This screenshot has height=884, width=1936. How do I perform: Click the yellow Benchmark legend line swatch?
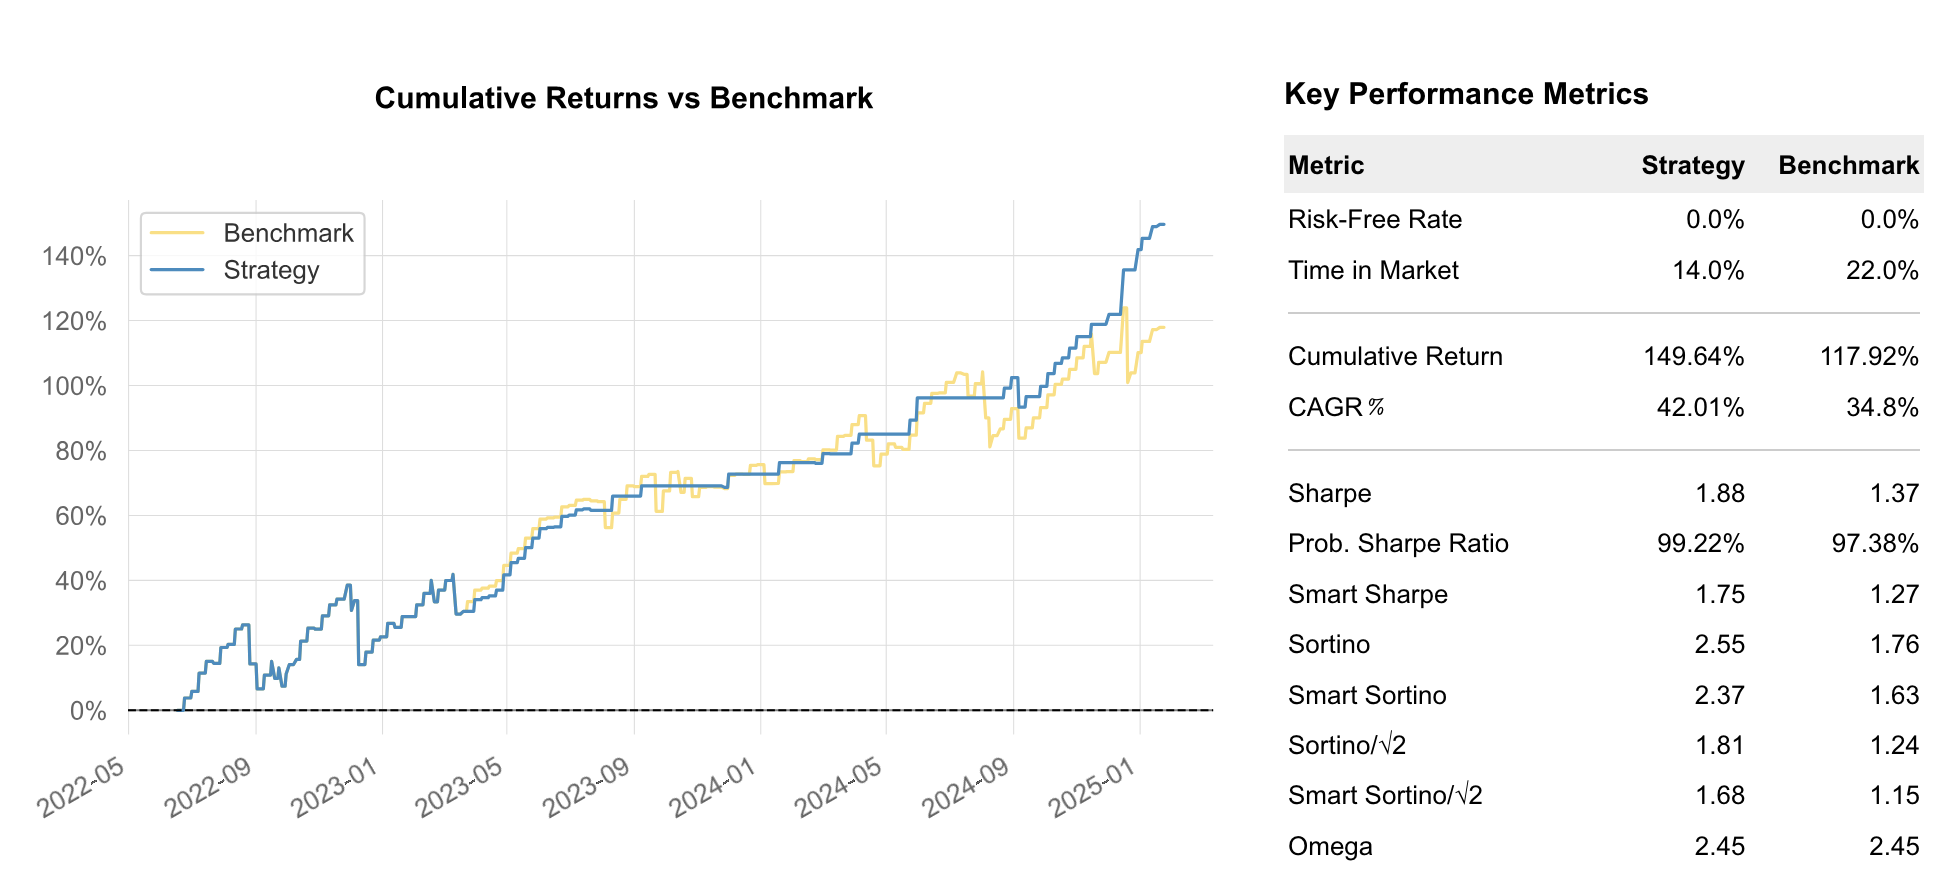(177, 233)
